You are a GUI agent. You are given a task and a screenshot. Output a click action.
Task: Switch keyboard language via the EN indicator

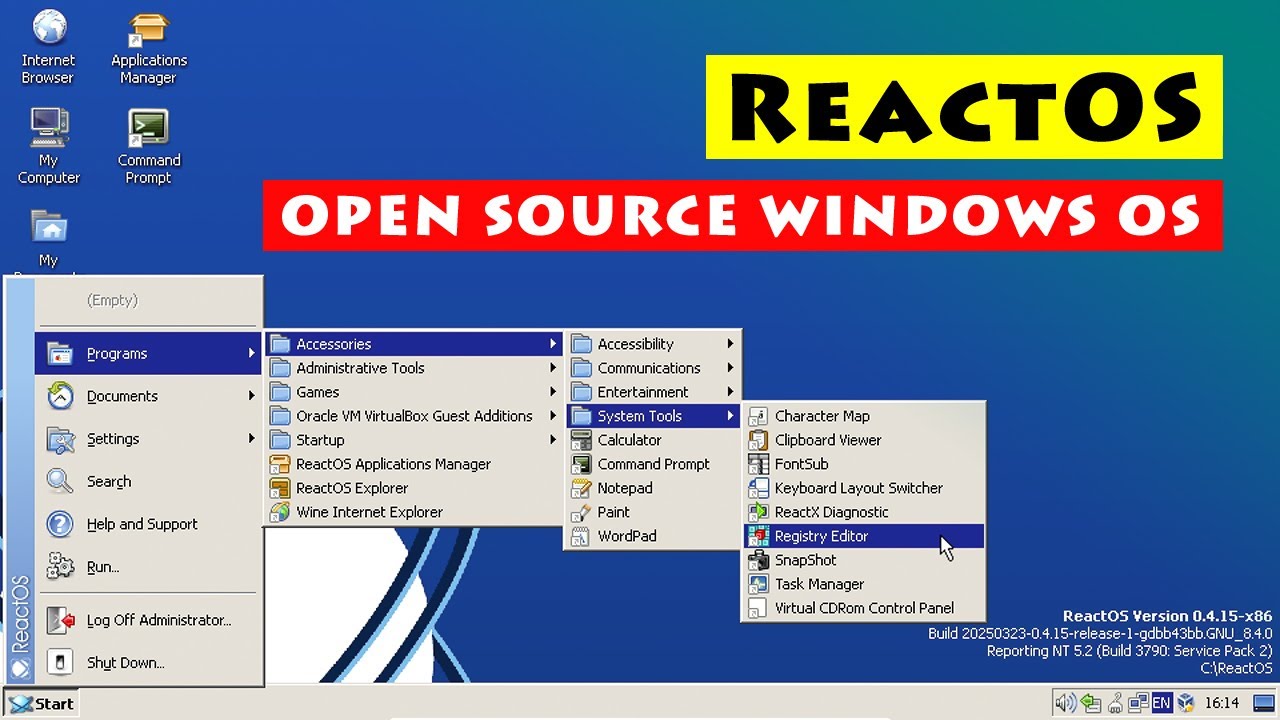tap(1162, 703)
